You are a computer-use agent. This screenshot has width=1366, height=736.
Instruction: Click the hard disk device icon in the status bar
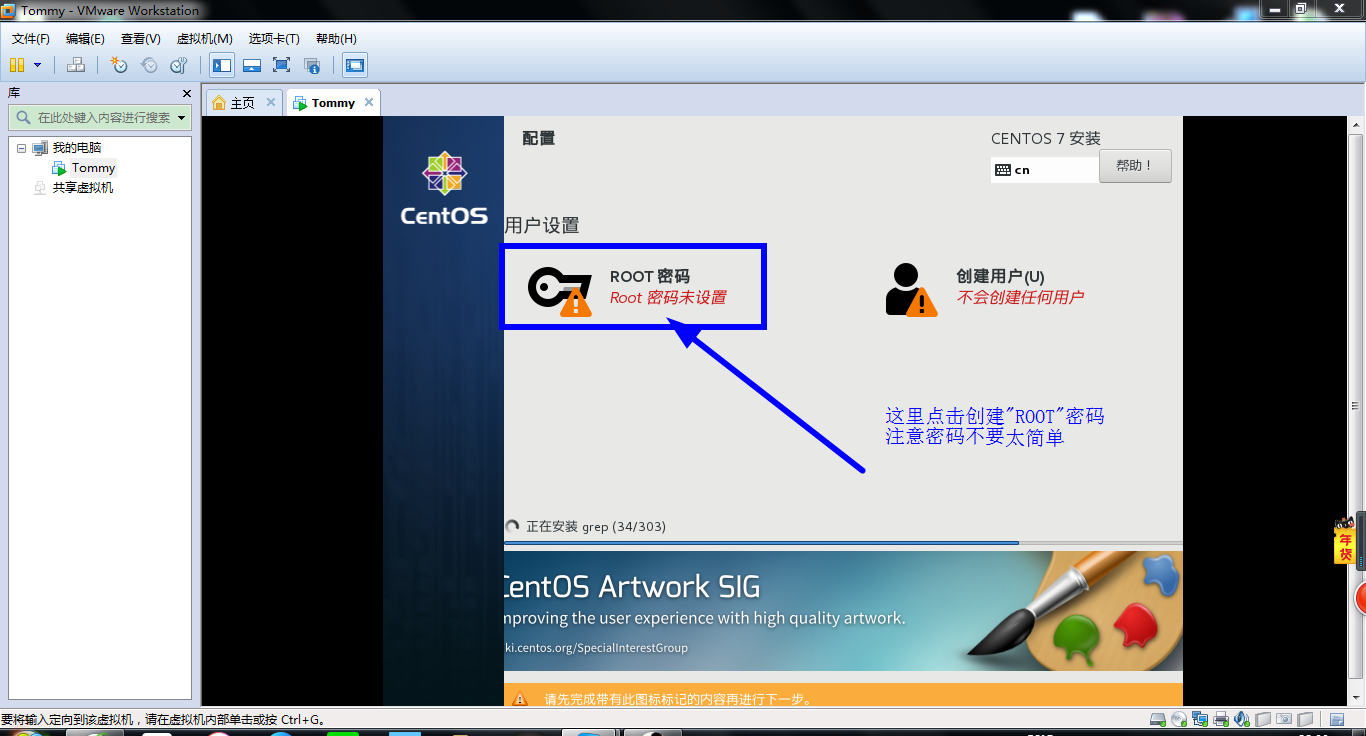(x=1158, y=719)
